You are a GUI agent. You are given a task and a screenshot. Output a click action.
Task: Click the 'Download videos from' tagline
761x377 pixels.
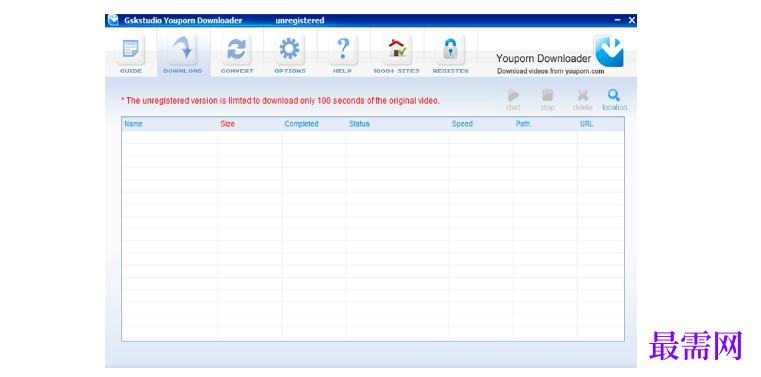tap(550, 71)
